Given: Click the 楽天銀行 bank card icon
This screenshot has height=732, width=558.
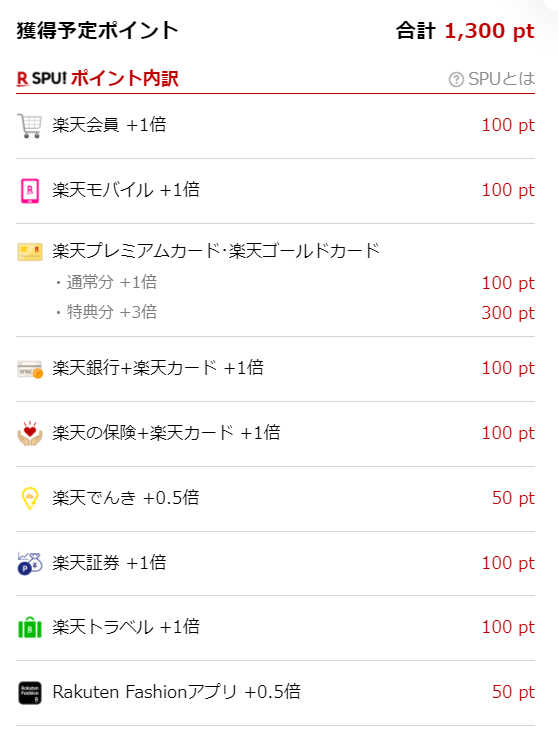Looking at the screenshot, I should [x=30, y=369].
